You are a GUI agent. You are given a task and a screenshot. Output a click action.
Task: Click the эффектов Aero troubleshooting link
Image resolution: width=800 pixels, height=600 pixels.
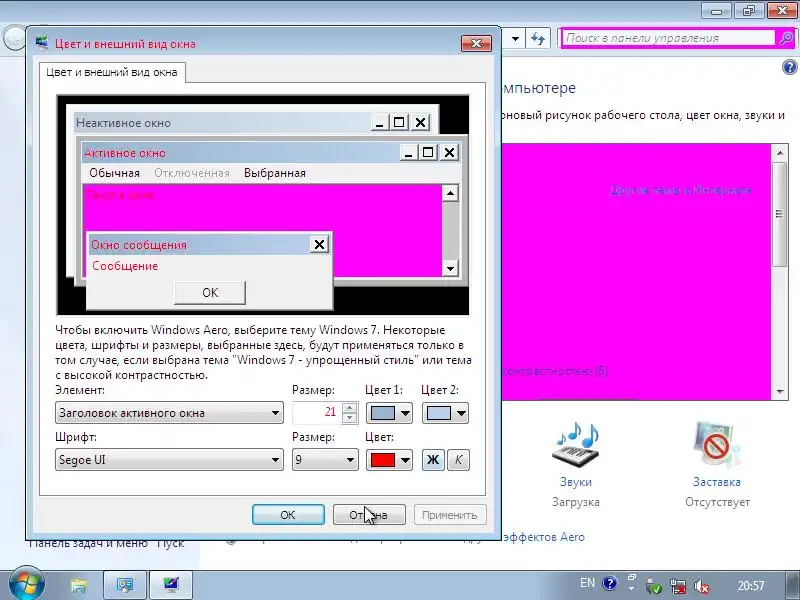tap(544, 537)
